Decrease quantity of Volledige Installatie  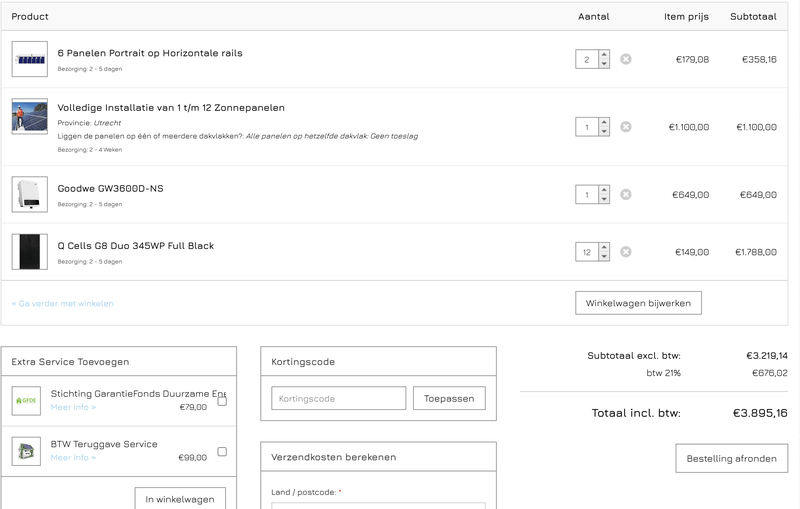(604, 132)
